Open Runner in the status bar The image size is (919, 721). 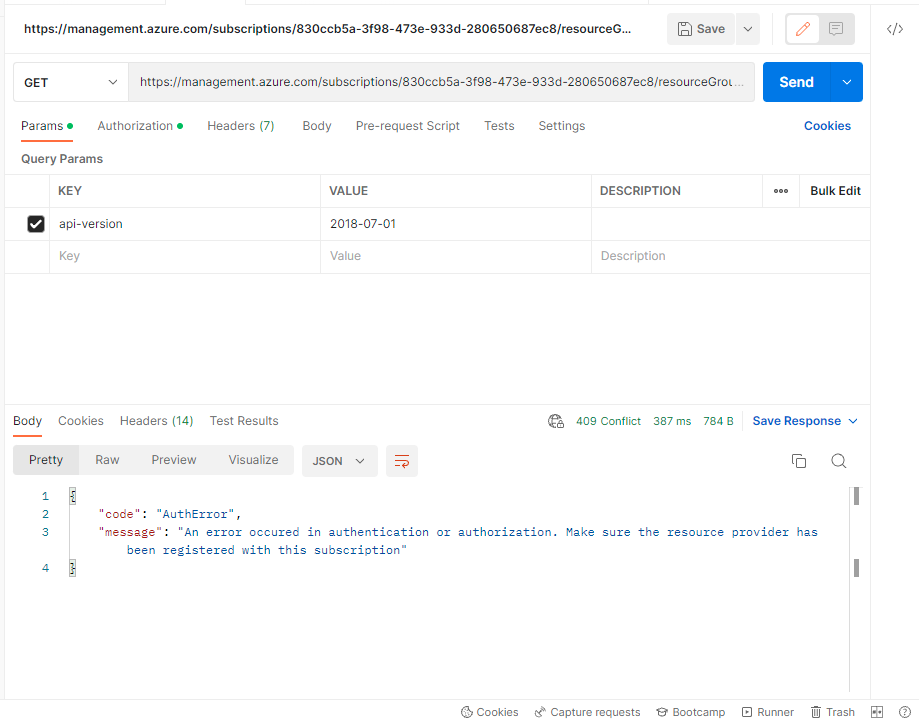pyautogui.click(x=768, y=712)
